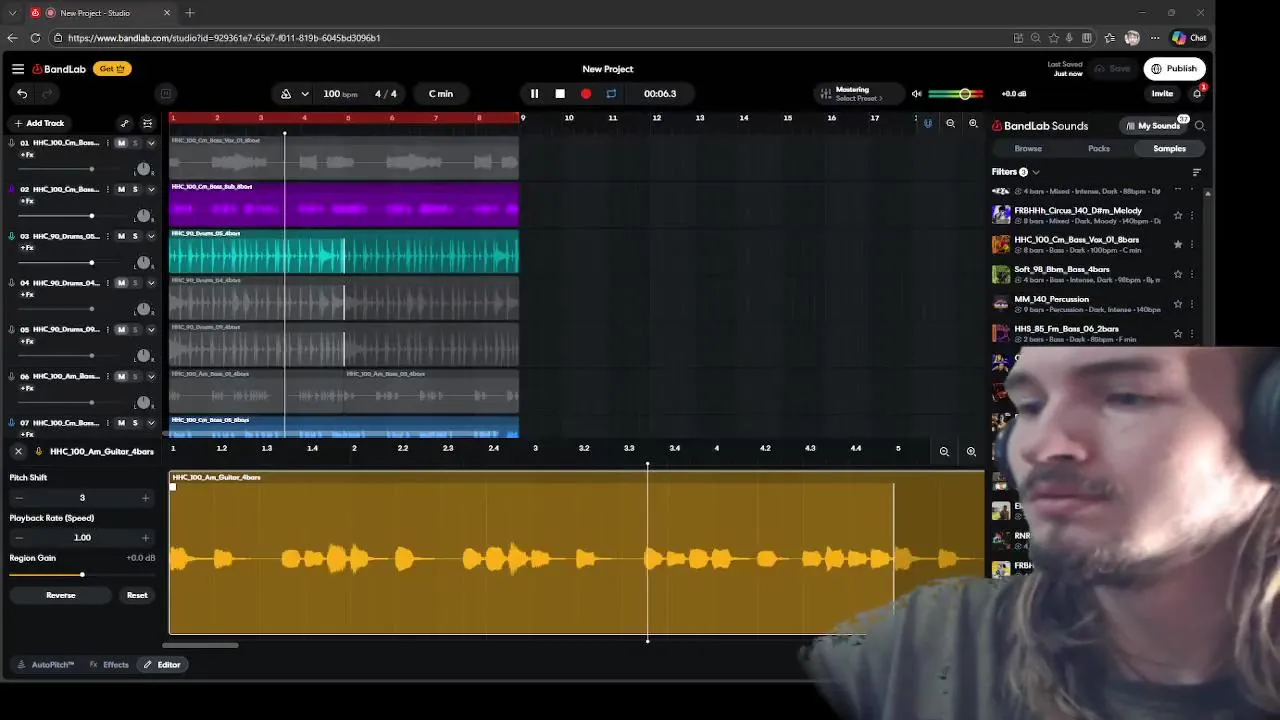Pause playback
The image size is (1280, 720).
pyautogui.click(x=534, y=94)
